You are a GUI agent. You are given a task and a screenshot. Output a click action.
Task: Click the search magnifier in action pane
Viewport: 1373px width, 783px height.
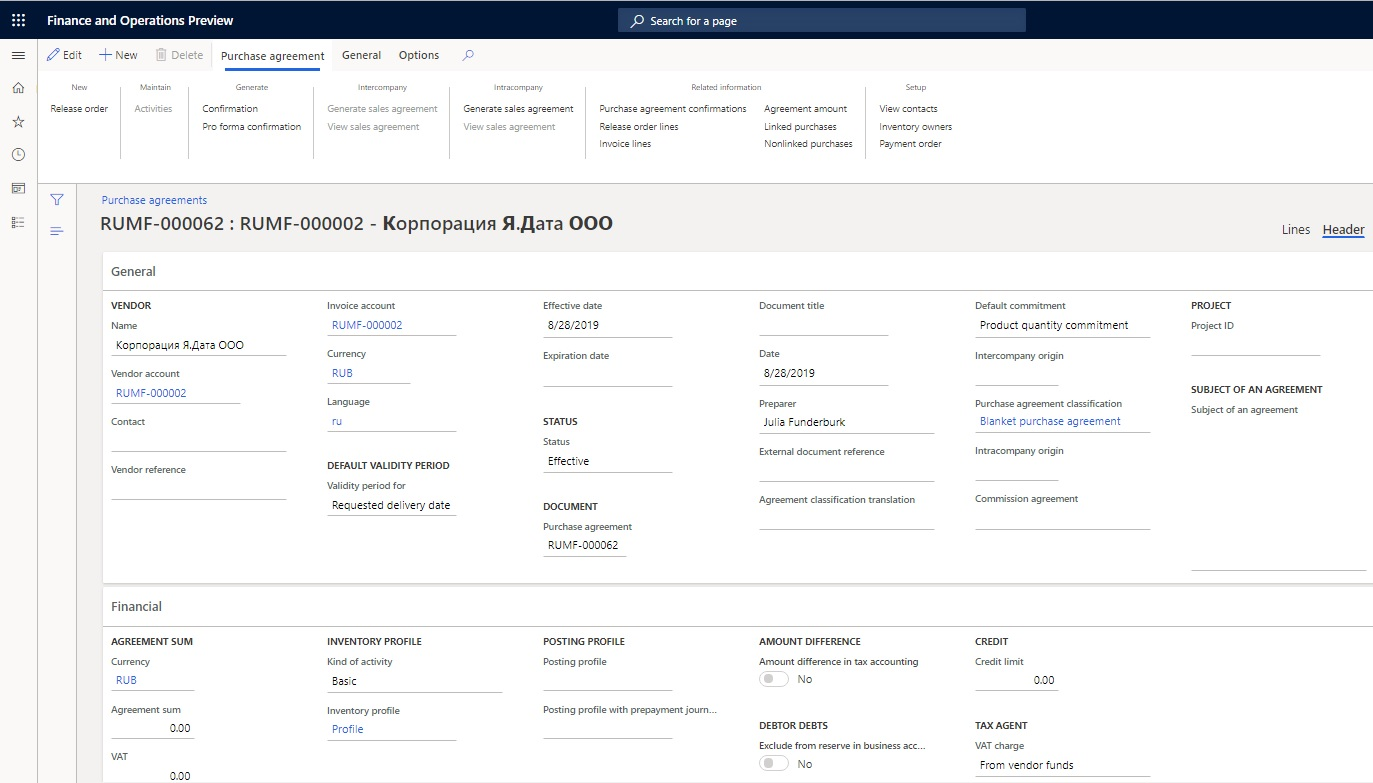(468, 55)
